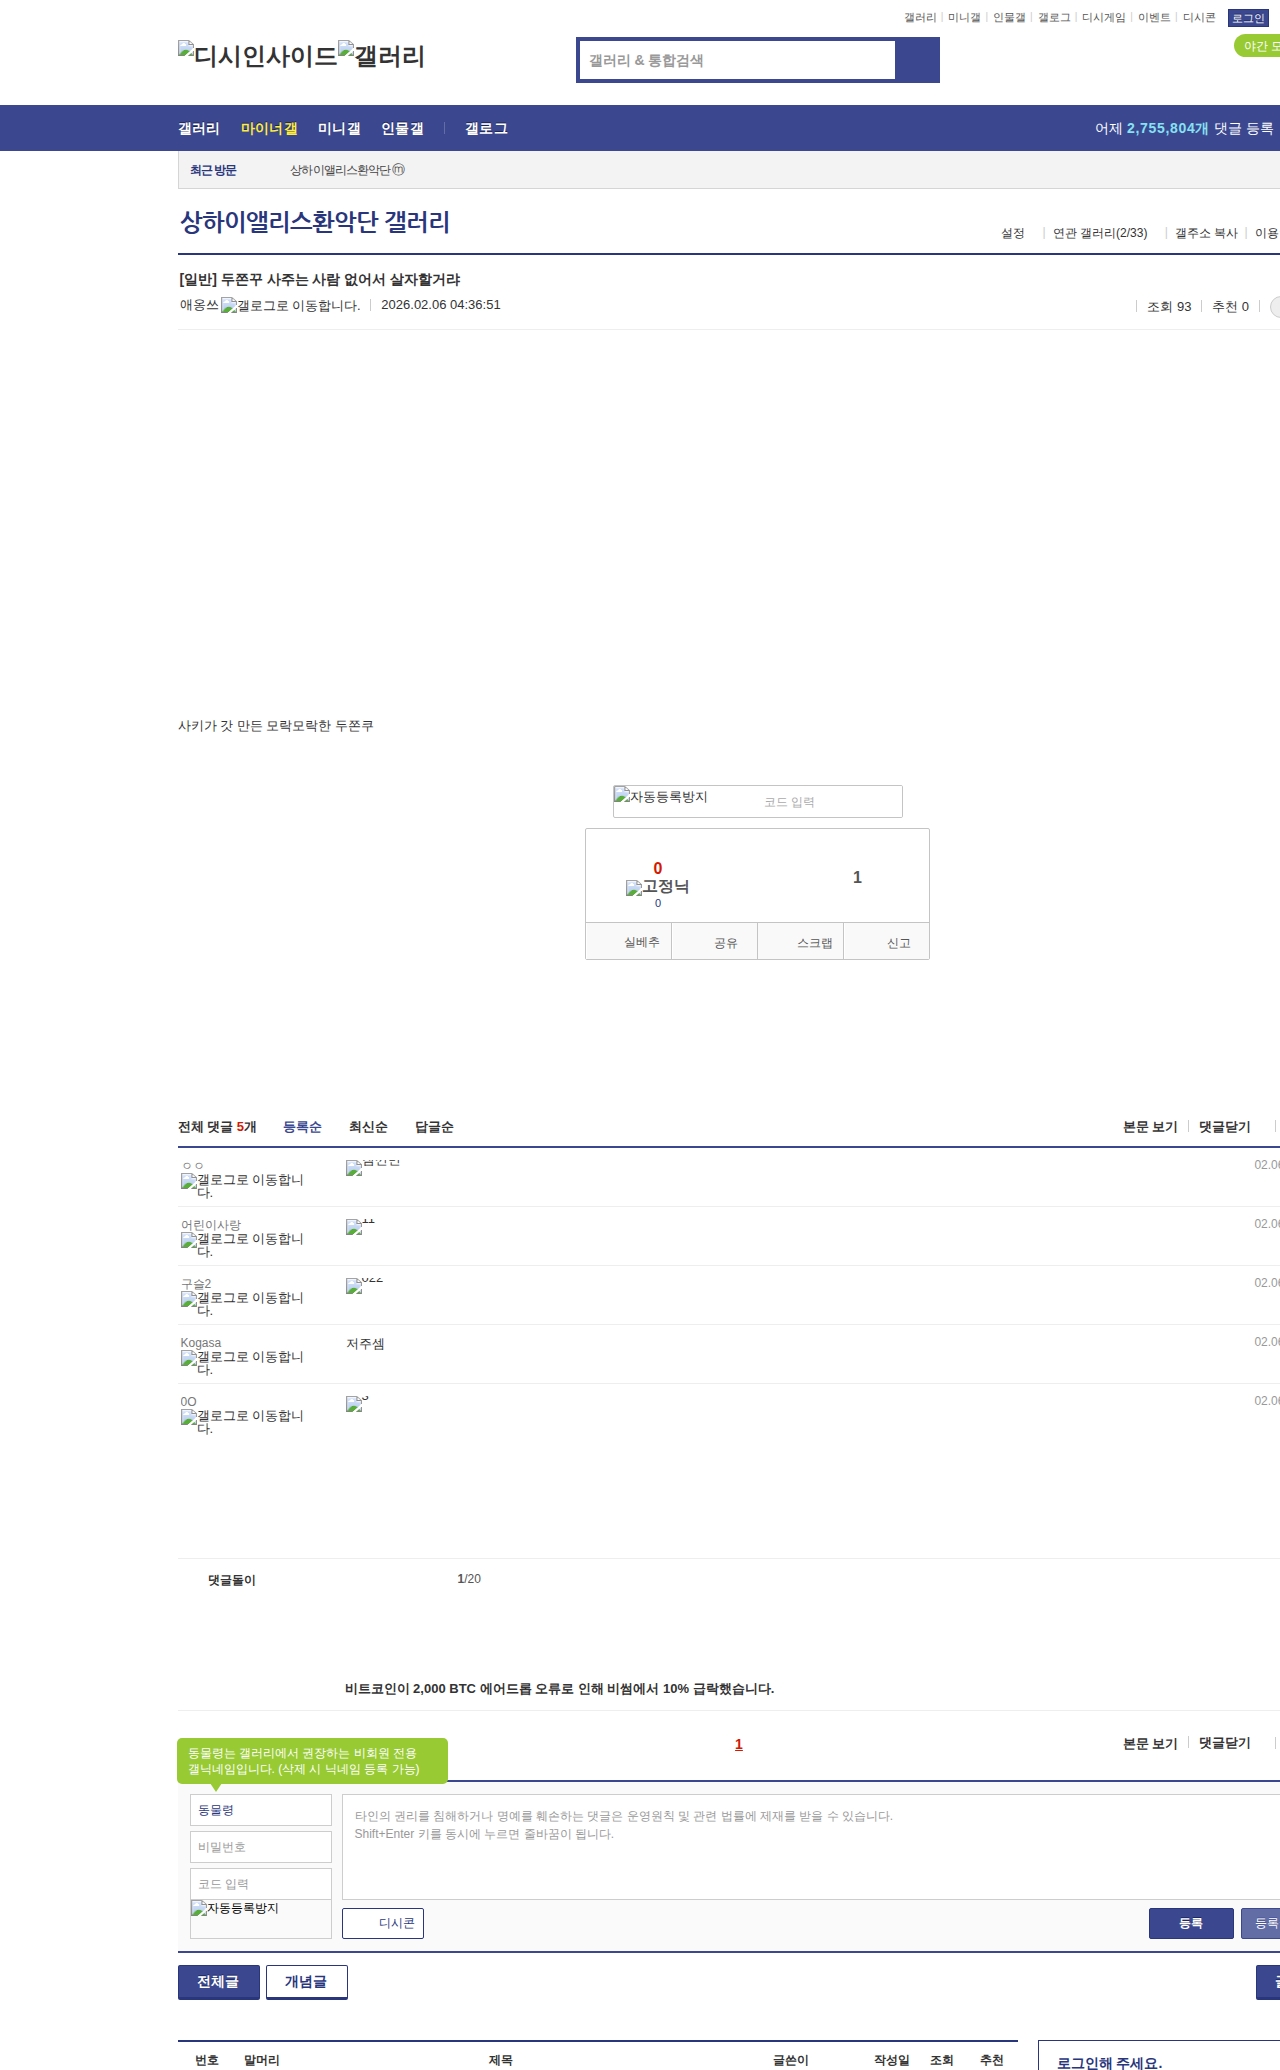
Task: Open 연관 갤러리(2/33)
Action: pyautogui.click(x=1100, y=233)
